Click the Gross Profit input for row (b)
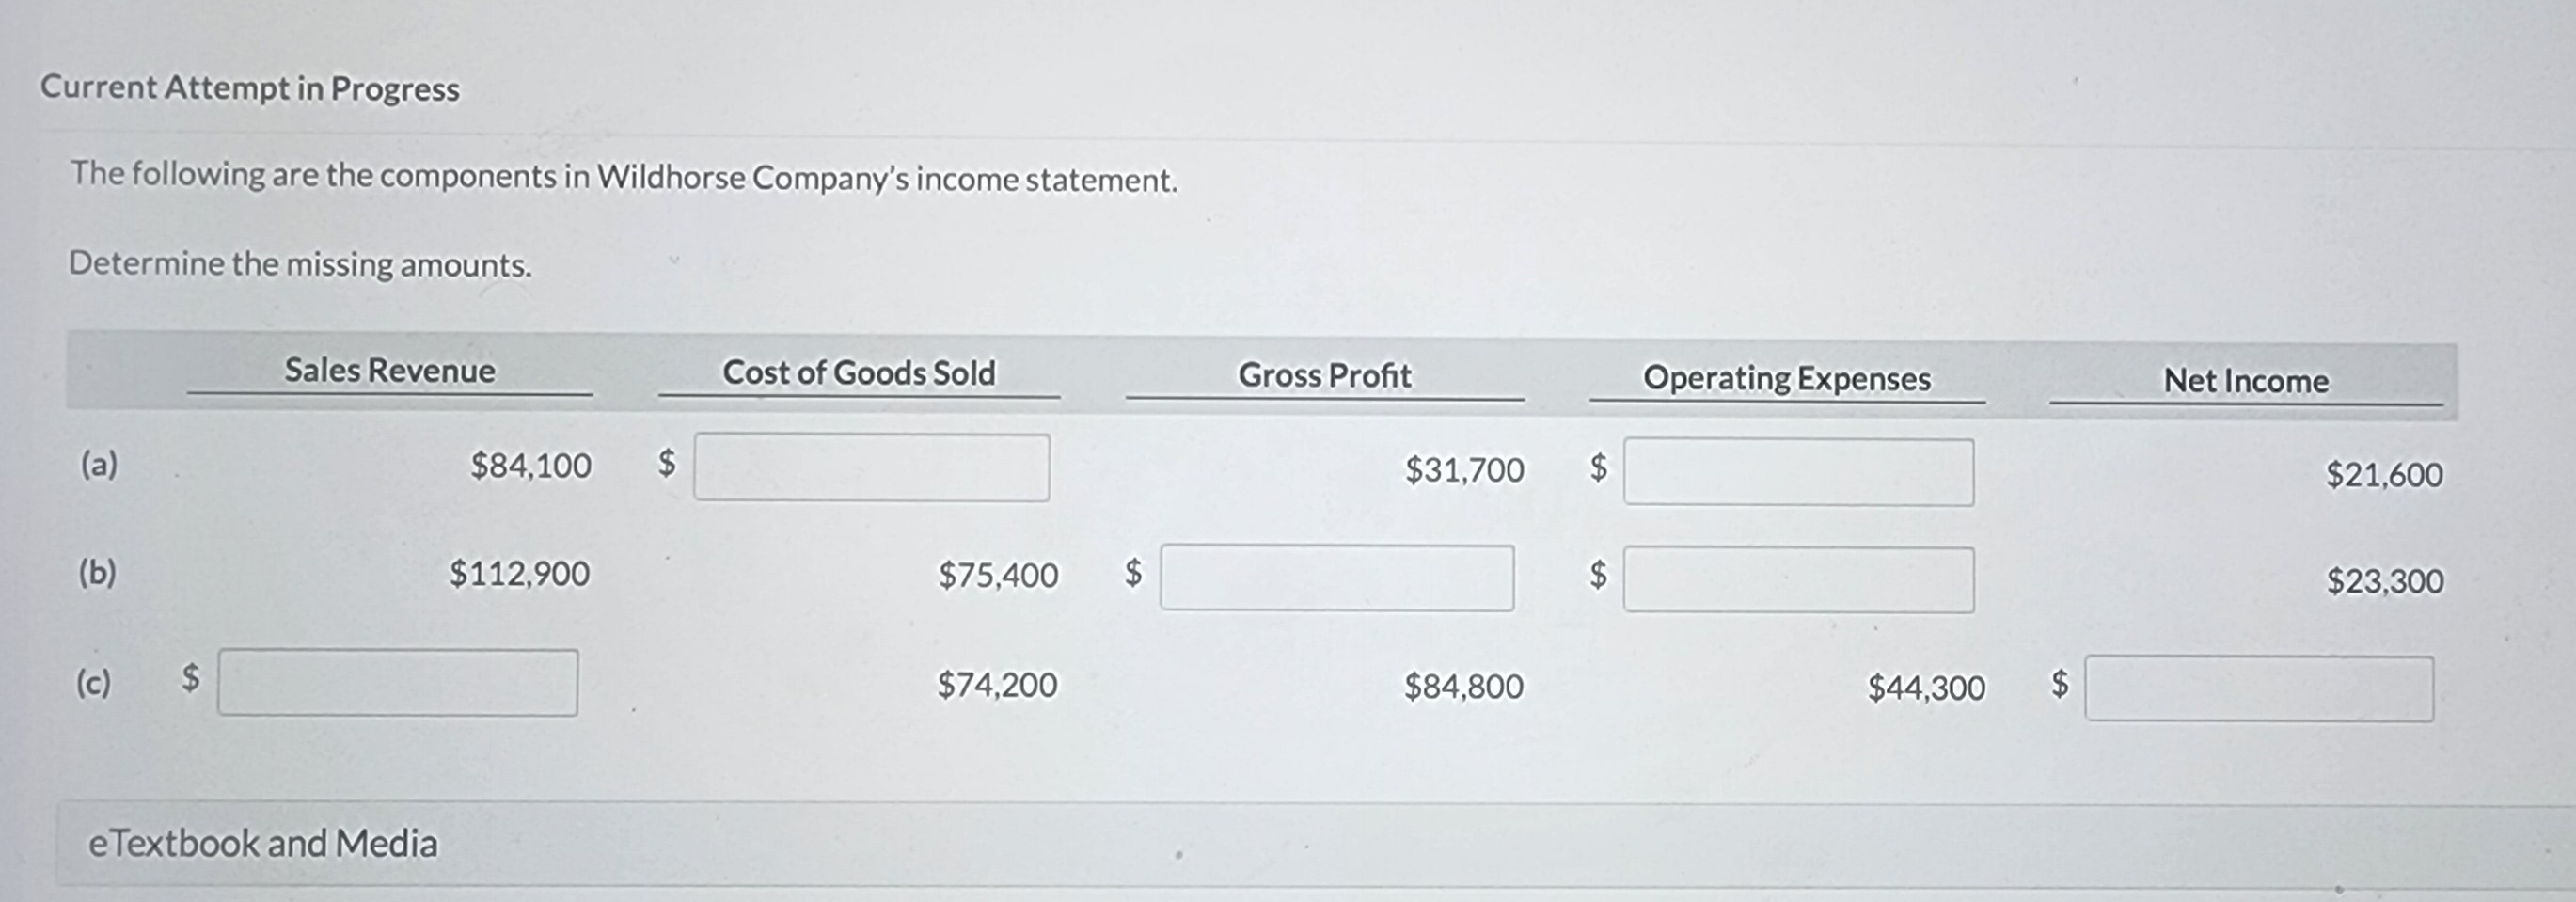The width and height of the screenshot is (2576, 902). [x=1337, y=578]
